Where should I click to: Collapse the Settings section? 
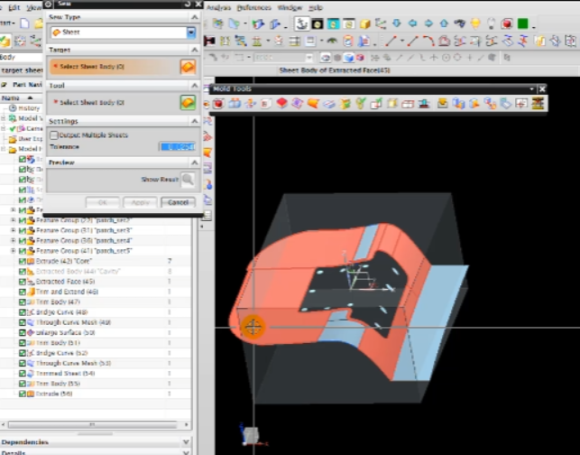click(195, 121)
